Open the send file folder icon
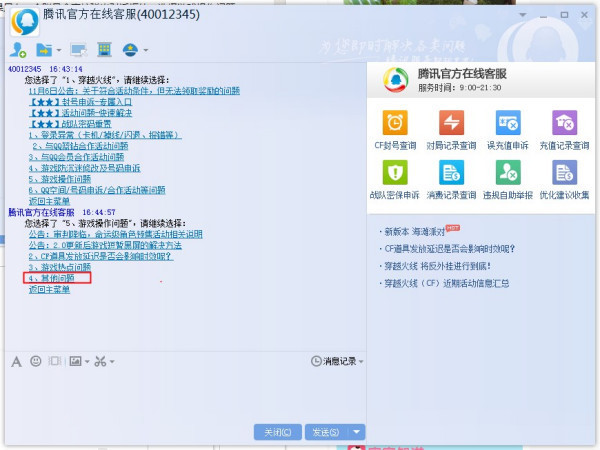600x450 pixels. 44,50
